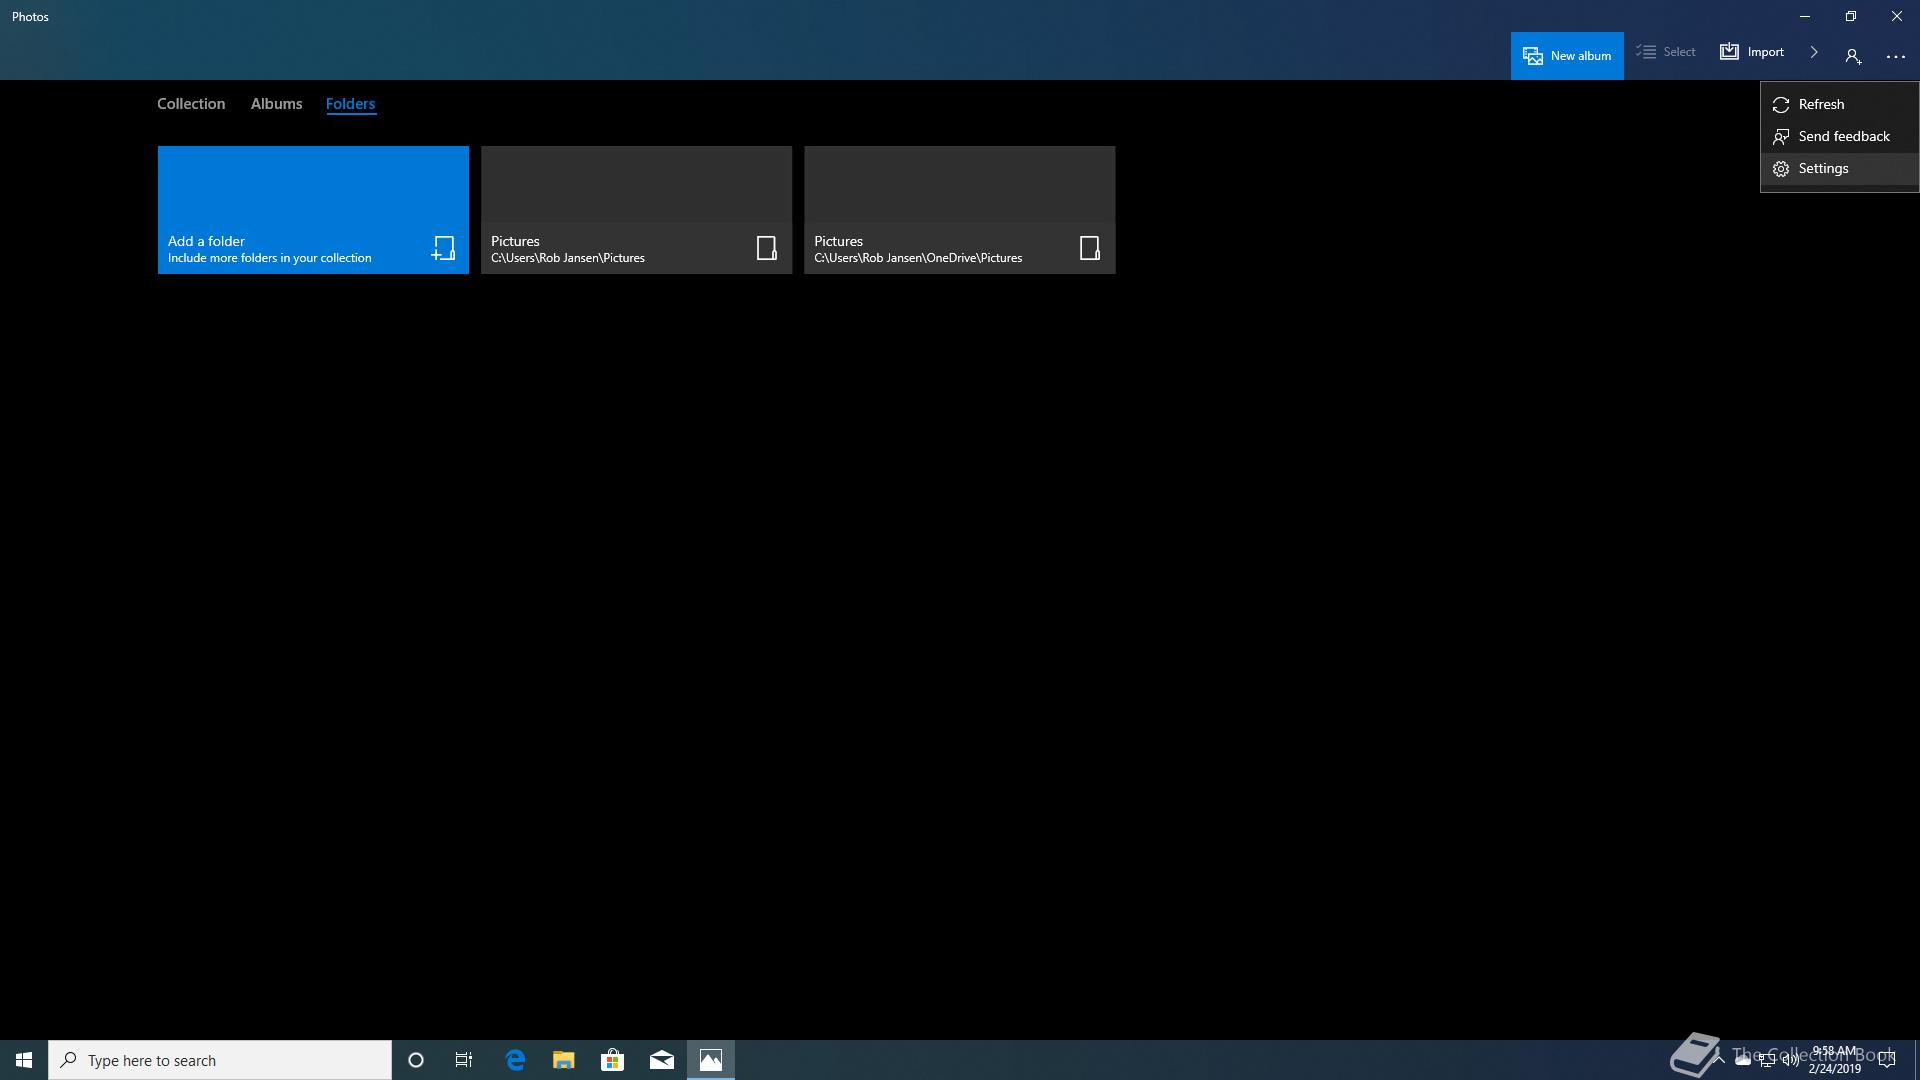1920x1080 pixels.
Task: Close the Photos window
Action: (1897, 16)
